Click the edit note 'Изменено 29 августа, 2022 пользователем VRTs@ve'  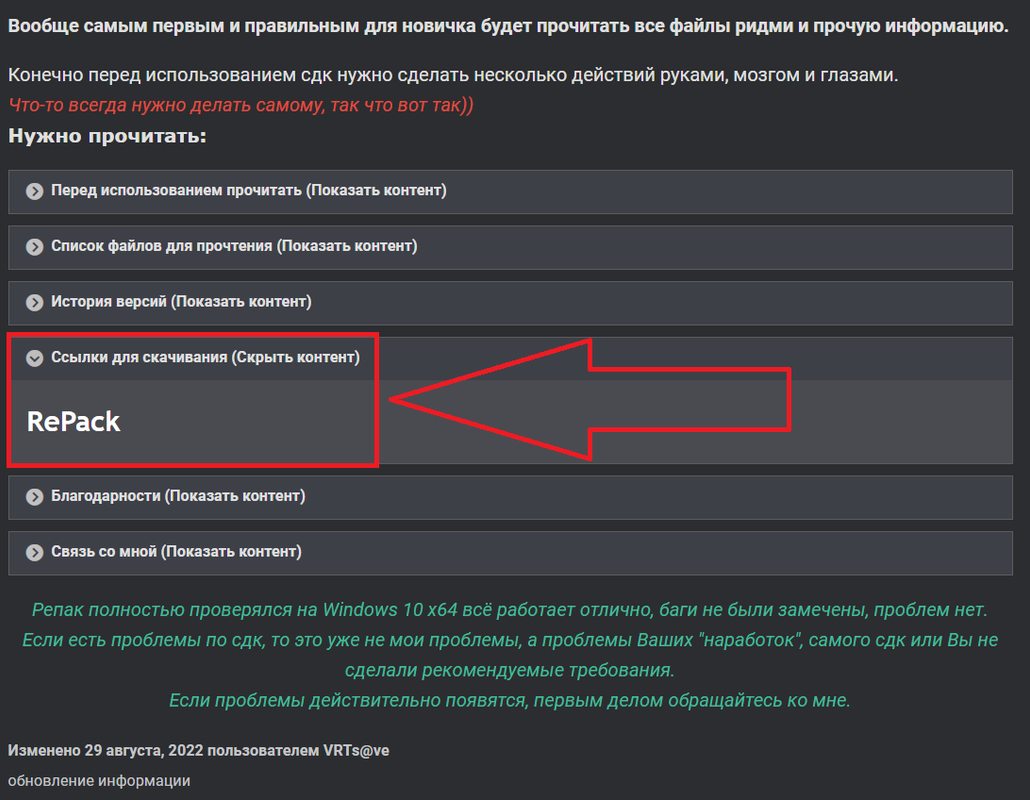coord(198,750)
